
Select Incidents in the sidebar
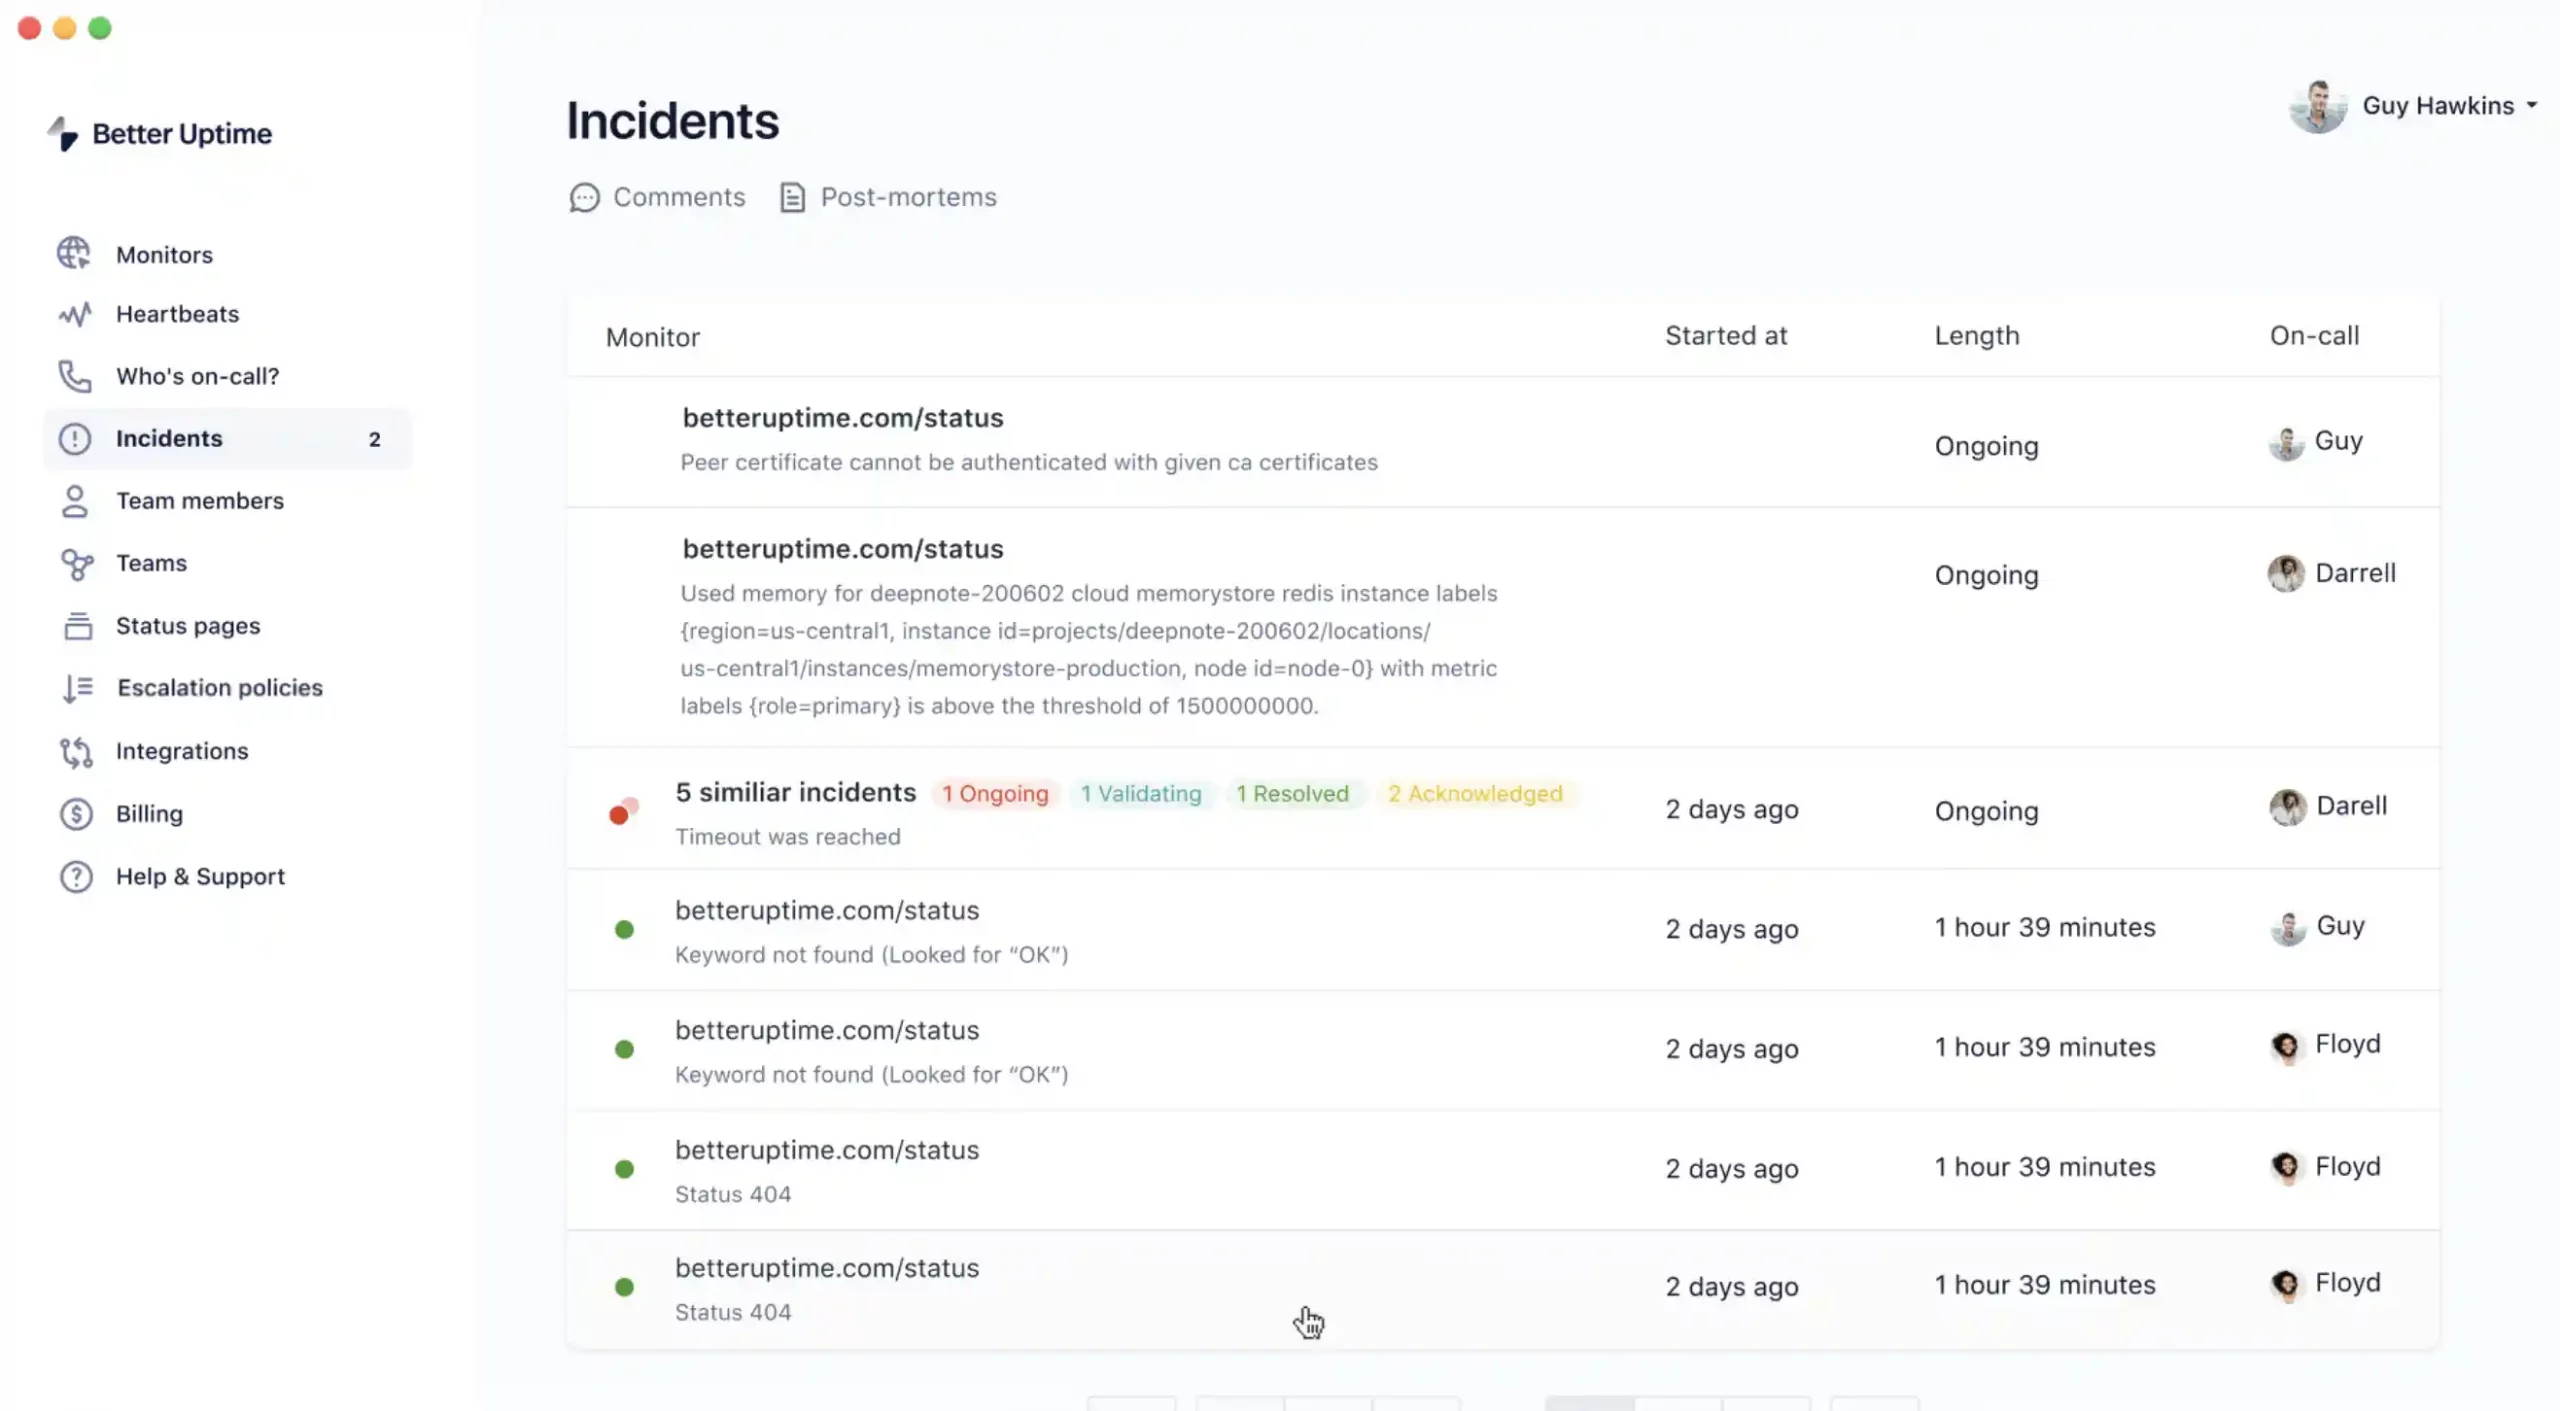click(228, 439)
